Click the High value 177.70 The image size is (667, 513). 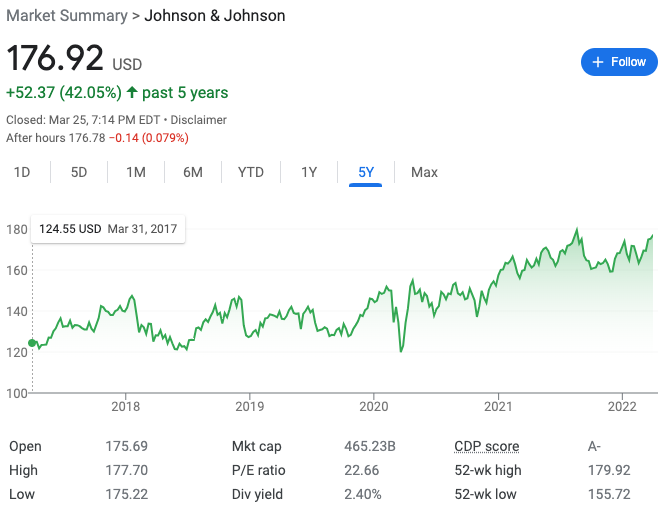[x=126, y=470]
